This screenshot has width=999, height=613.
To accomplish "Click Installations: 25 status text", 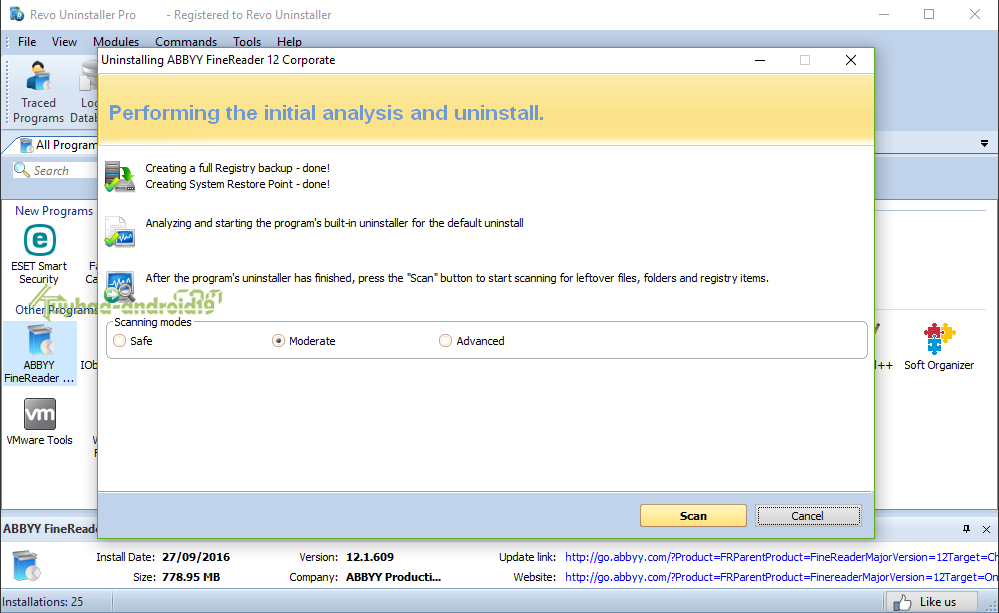I will [x=43, y=602].
